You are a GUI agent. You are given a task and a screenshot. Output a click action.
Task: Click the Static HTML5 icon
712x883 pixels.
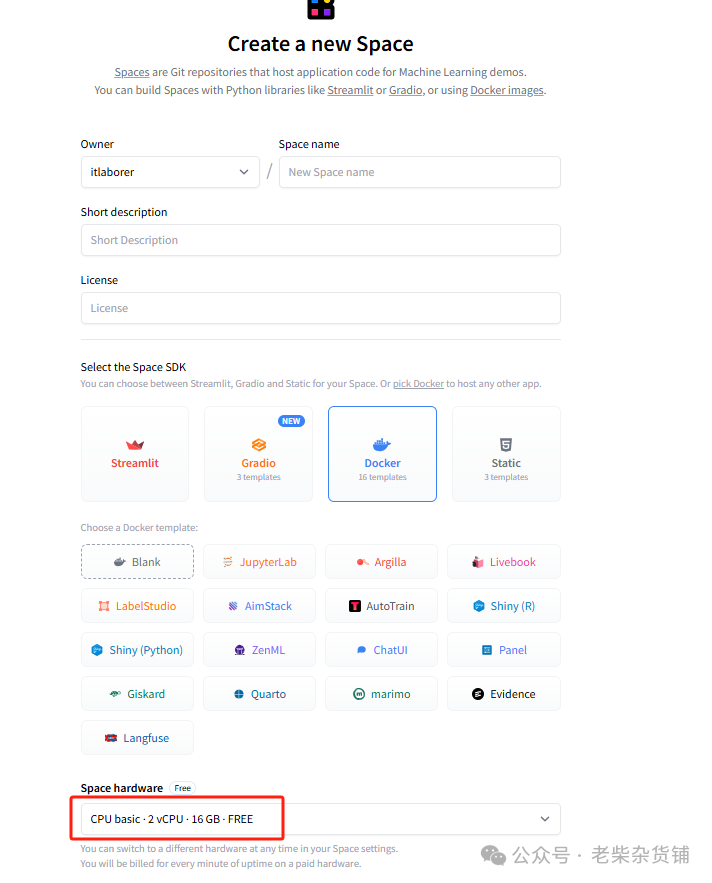[506, 445]
